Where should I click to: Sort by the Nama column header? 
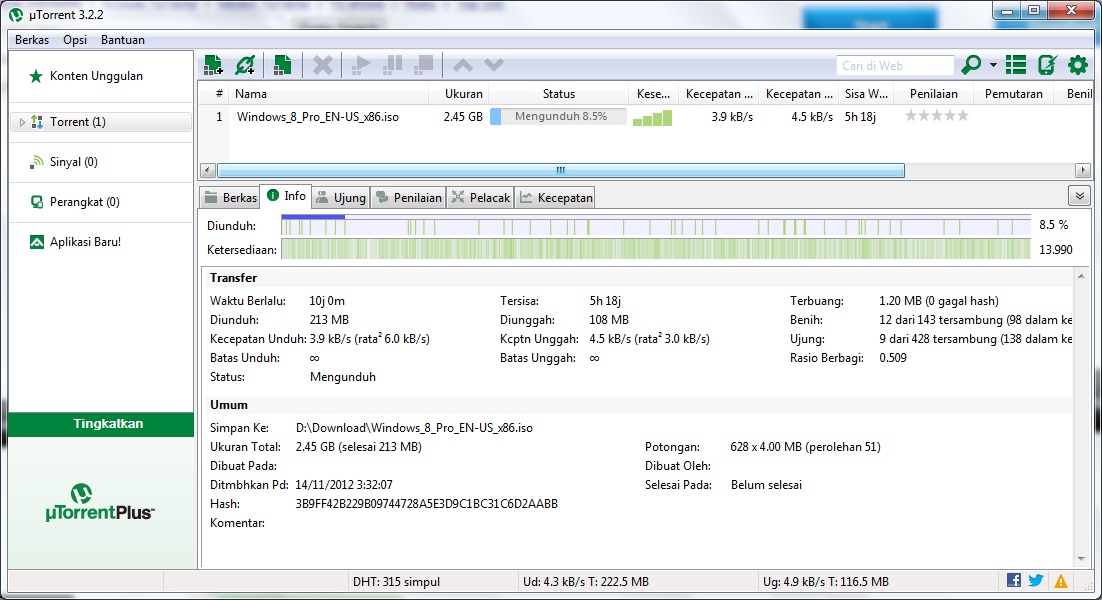(329, 94)
